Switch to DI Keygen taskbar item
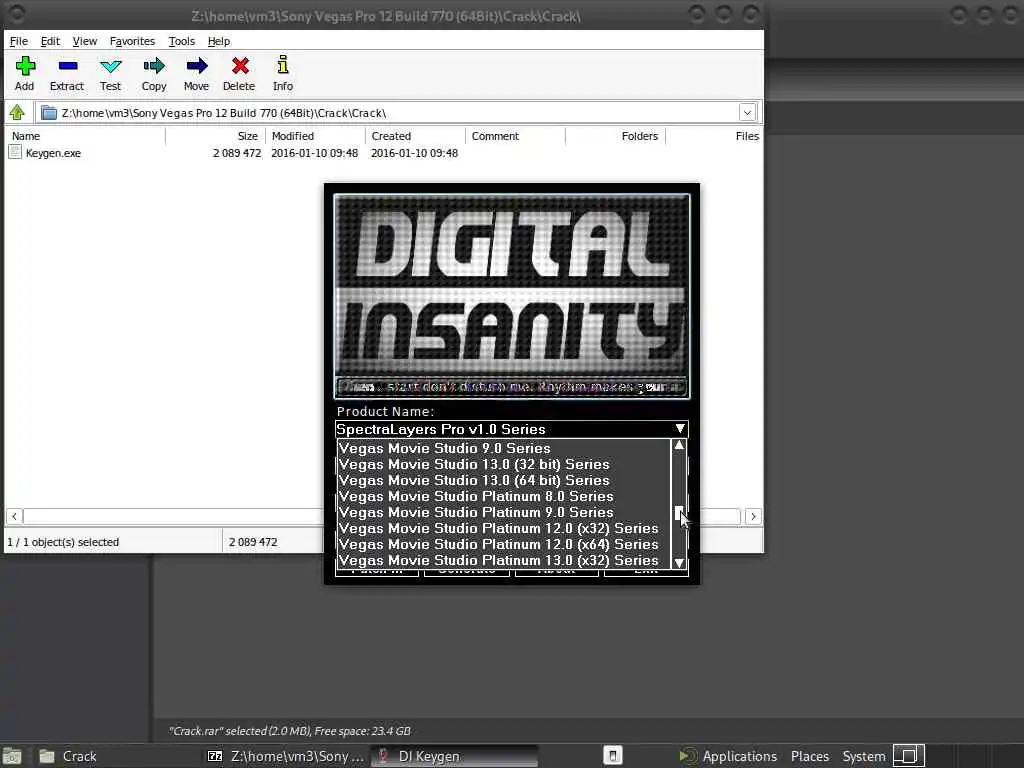 (455, 756)
